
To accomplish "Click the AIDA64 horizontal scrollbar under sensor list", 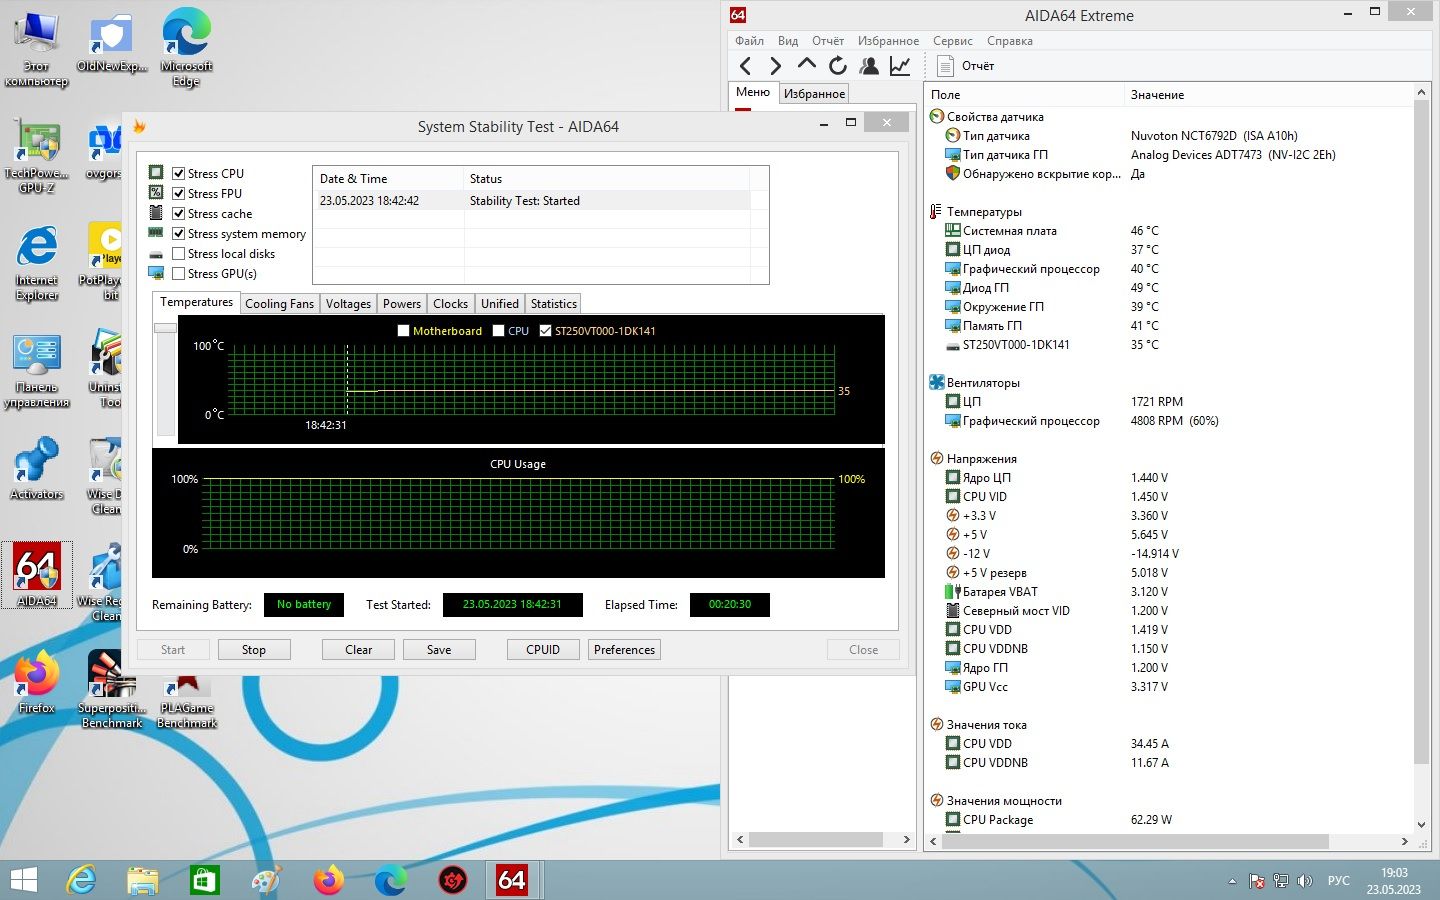I will coord(1135,841).
